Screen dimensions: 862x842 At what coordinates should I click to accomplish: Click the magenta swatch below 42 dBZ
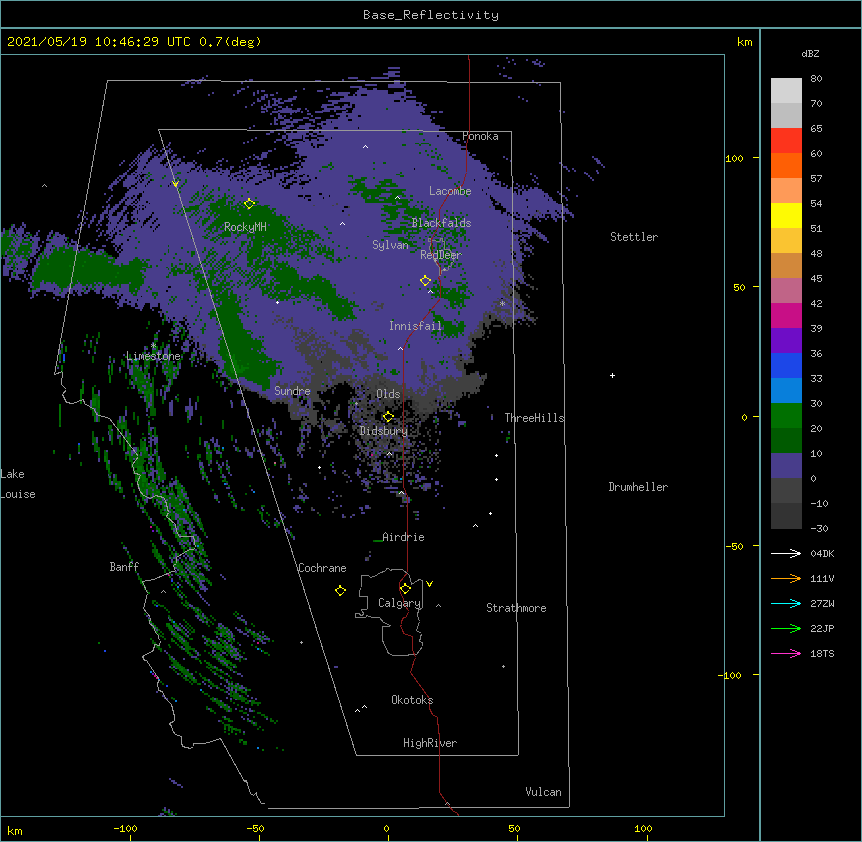click(786, 315)
